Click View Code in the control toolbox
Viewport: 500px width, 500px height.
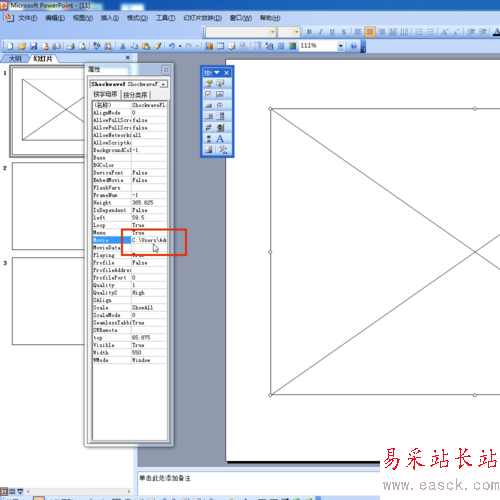220,83
